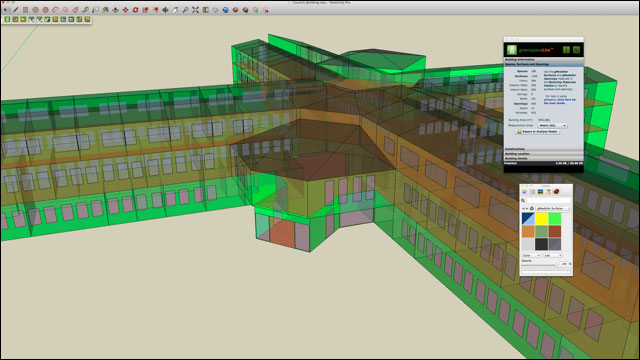This screenshot has width=640, height=360.
Task: Pick the muted green surface swatch
Action: 541,231
